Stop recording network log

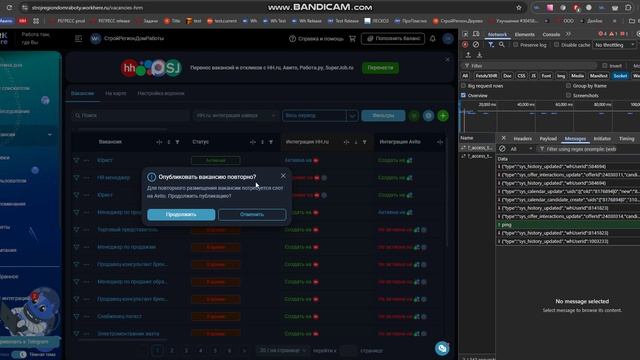point(465,44)
